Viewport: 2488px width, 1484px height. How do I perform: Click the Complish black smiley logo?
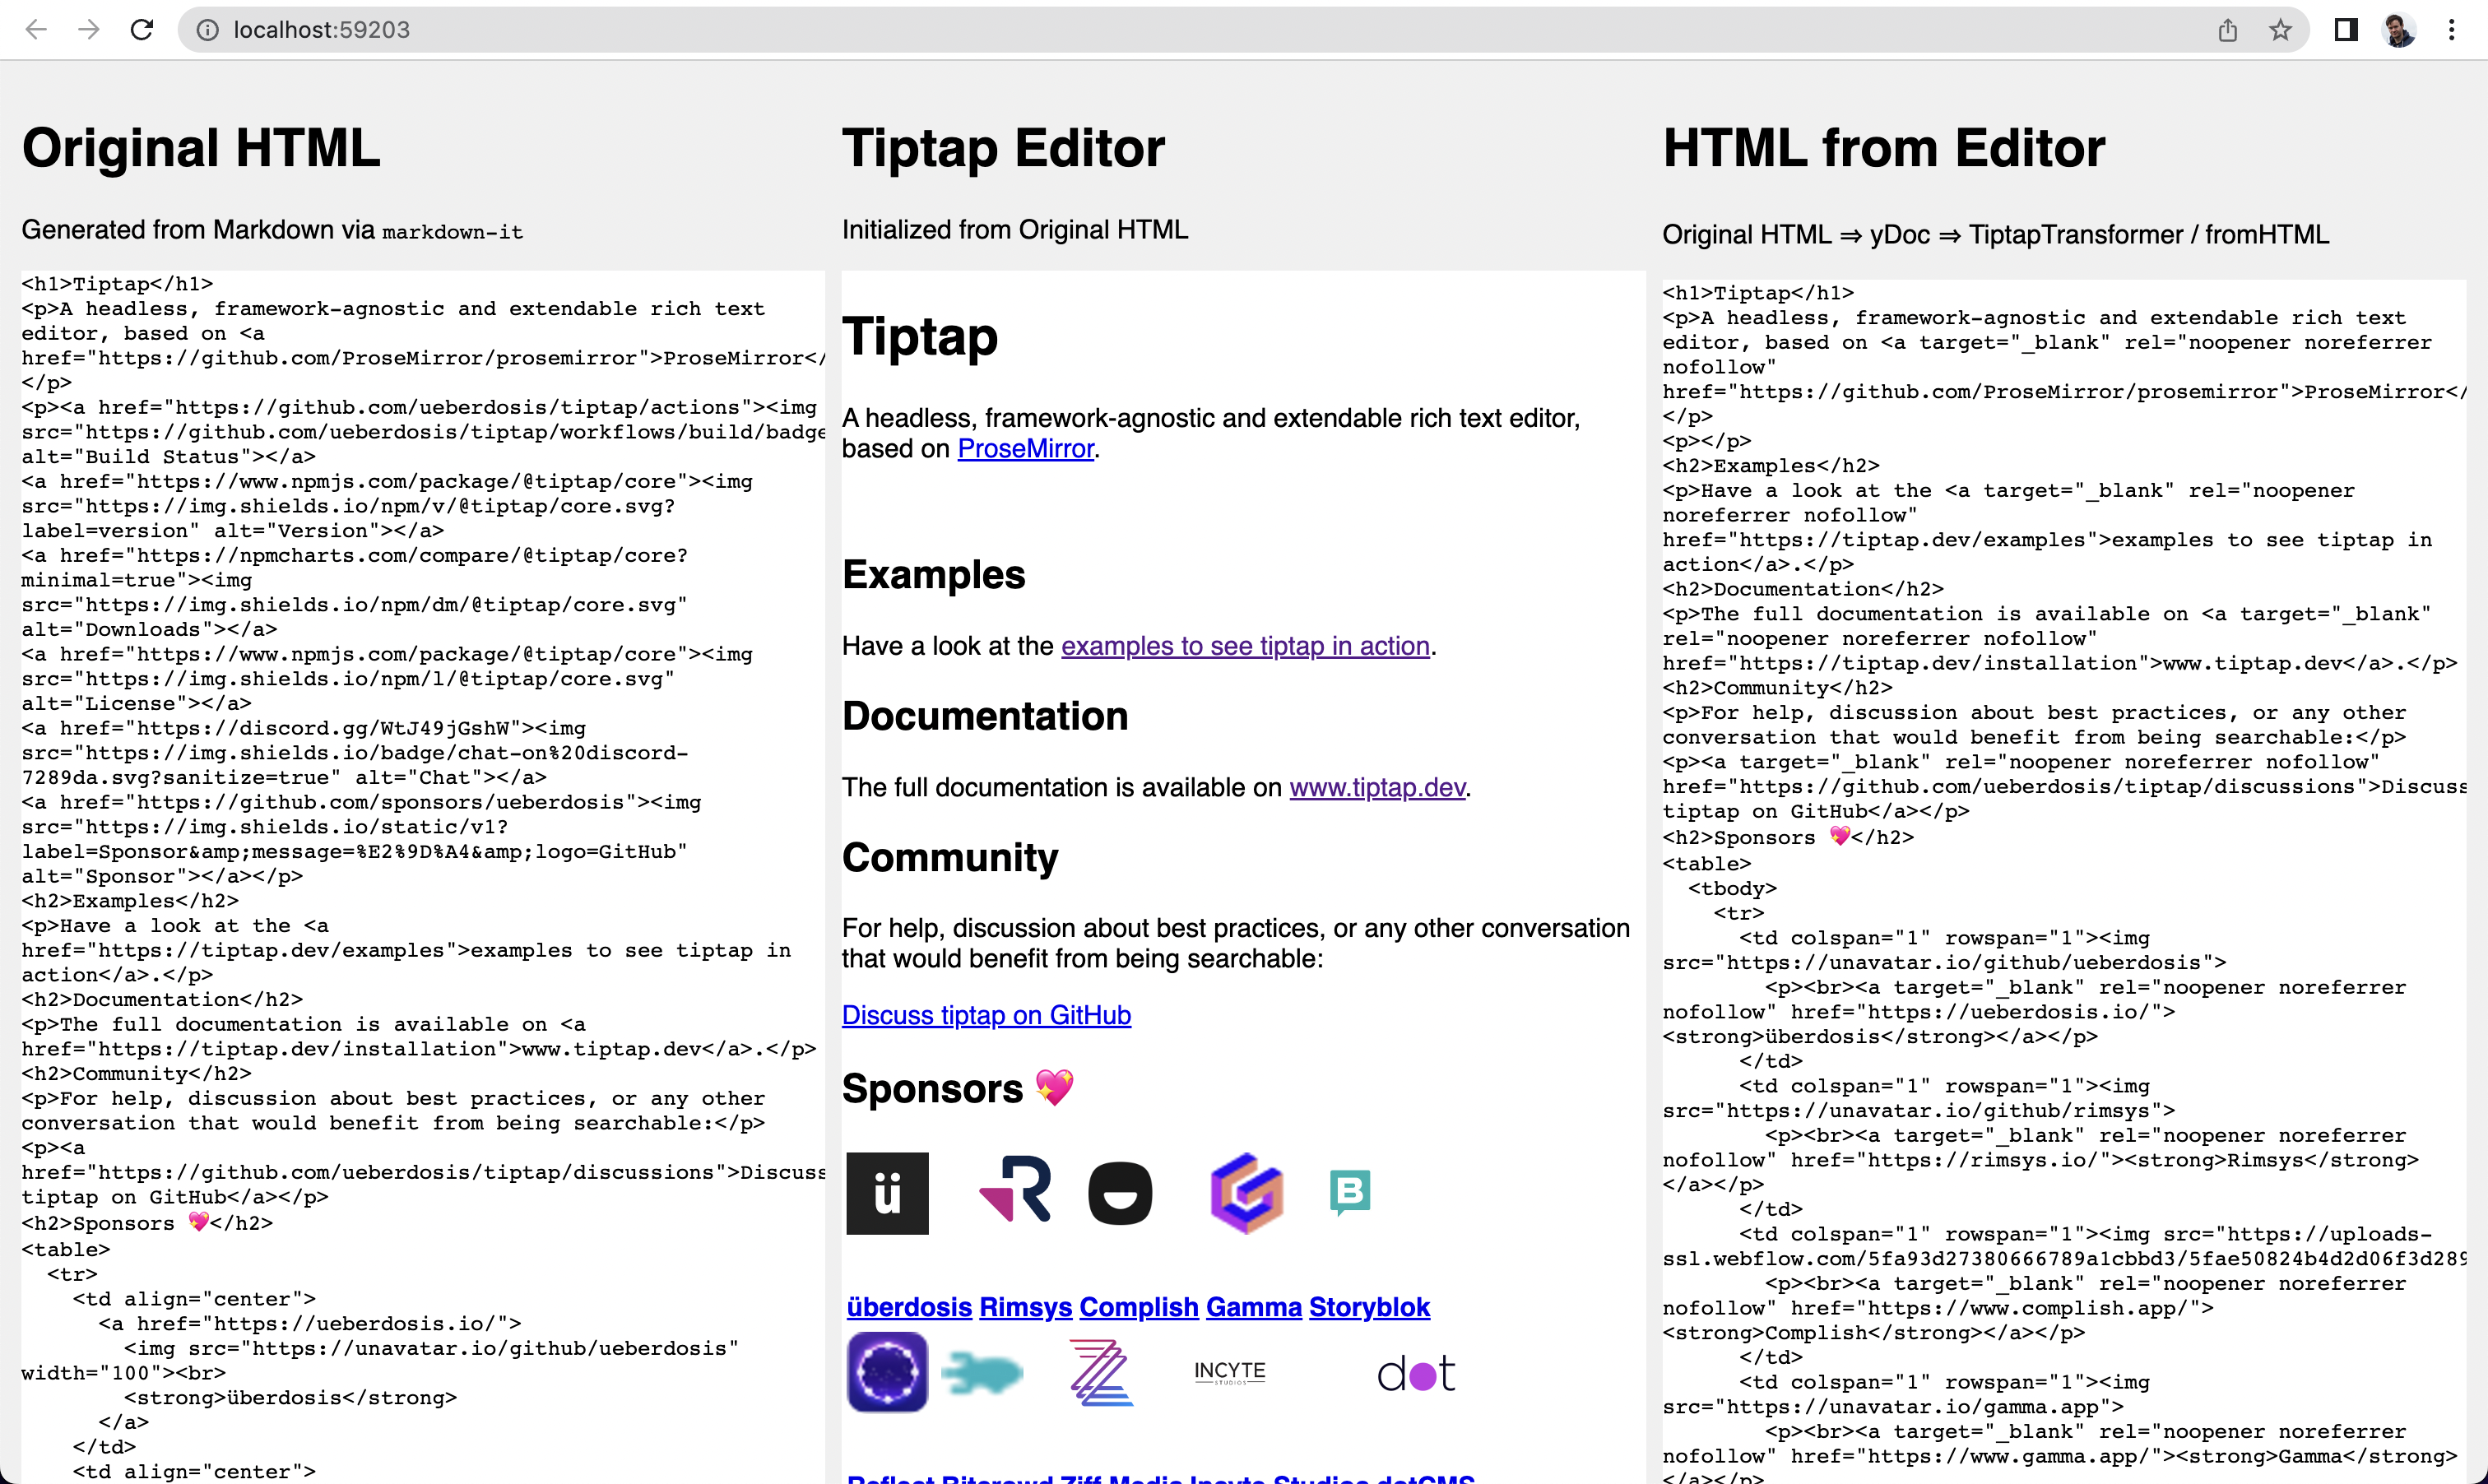(x=1120, y=1193)
